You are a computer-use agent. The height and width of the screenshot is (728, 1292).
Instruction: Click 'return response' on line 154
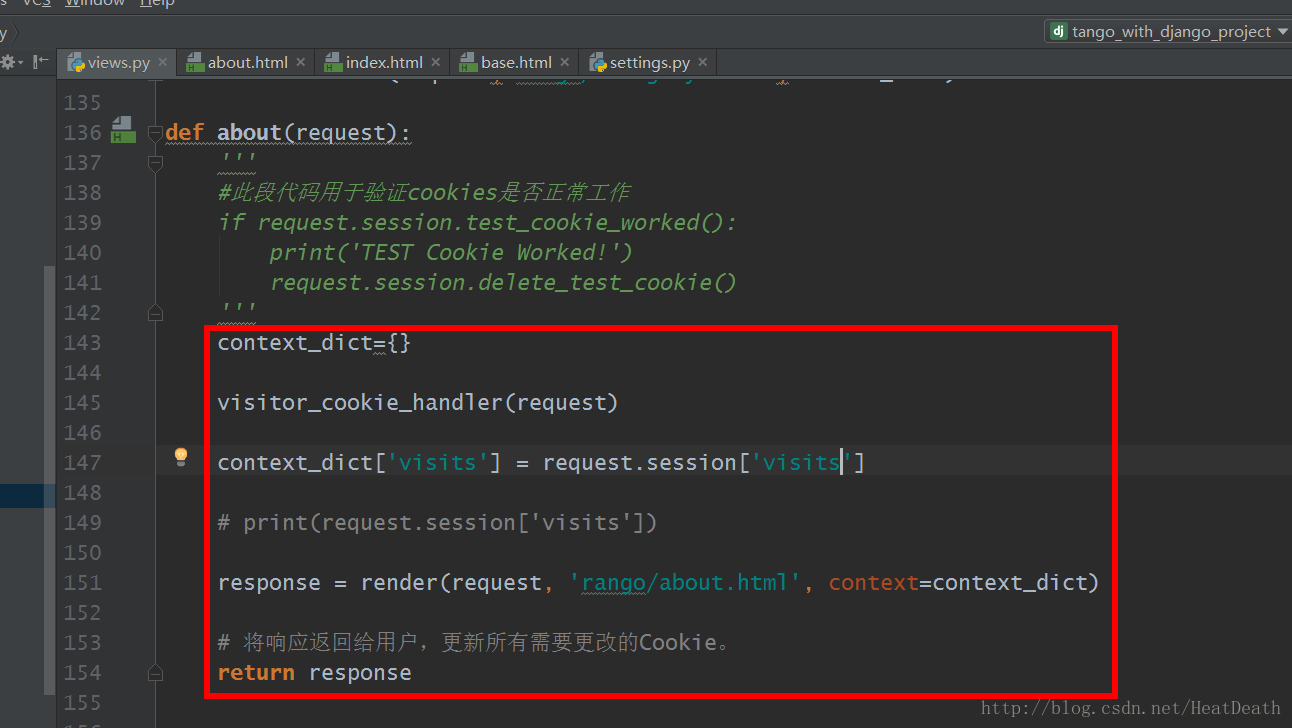(314, 672)
